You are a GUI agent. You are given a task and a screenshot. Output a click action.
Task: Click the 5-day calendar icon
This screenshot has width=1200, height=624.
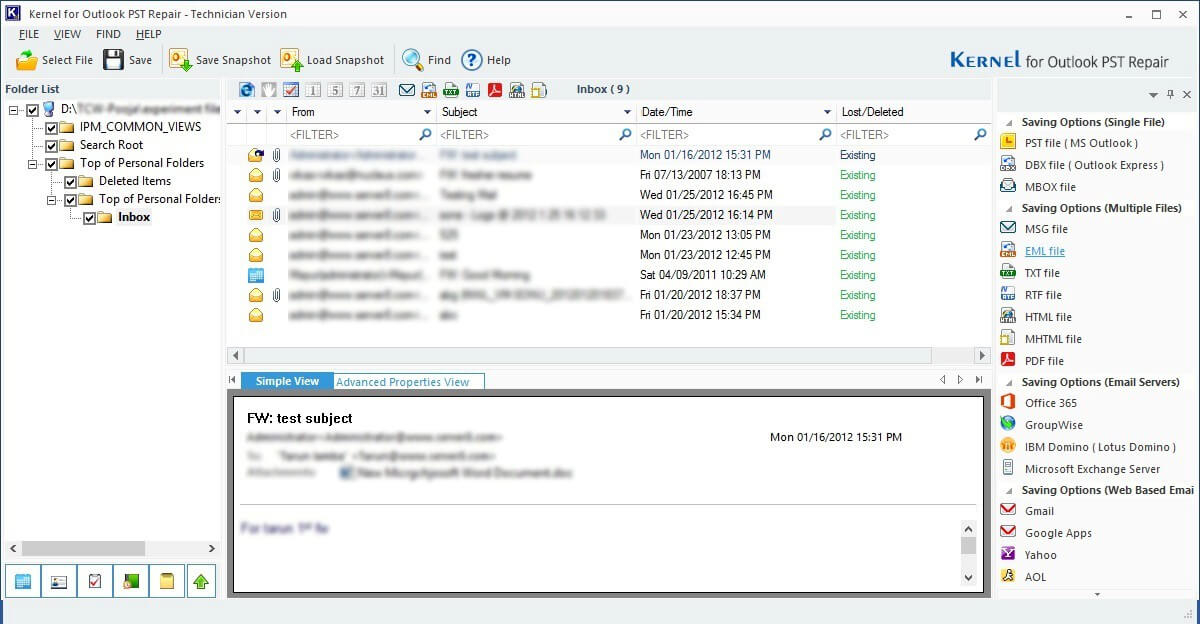point(335,90)
